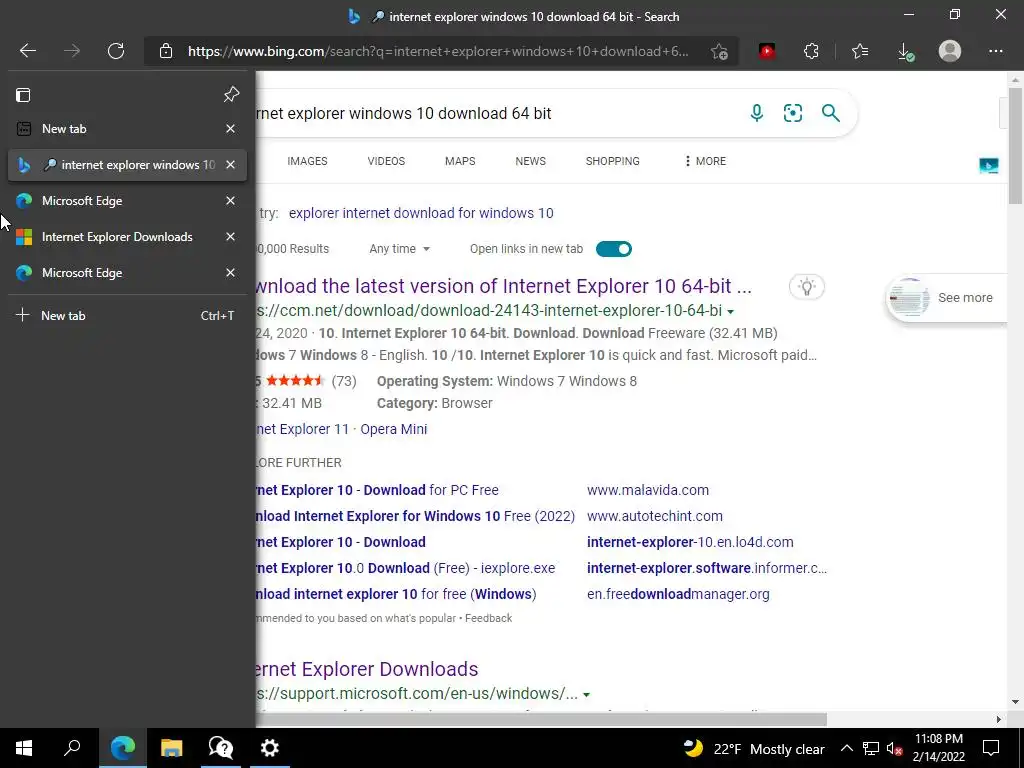Open the Windows Start menu

[x=24, y=748]
